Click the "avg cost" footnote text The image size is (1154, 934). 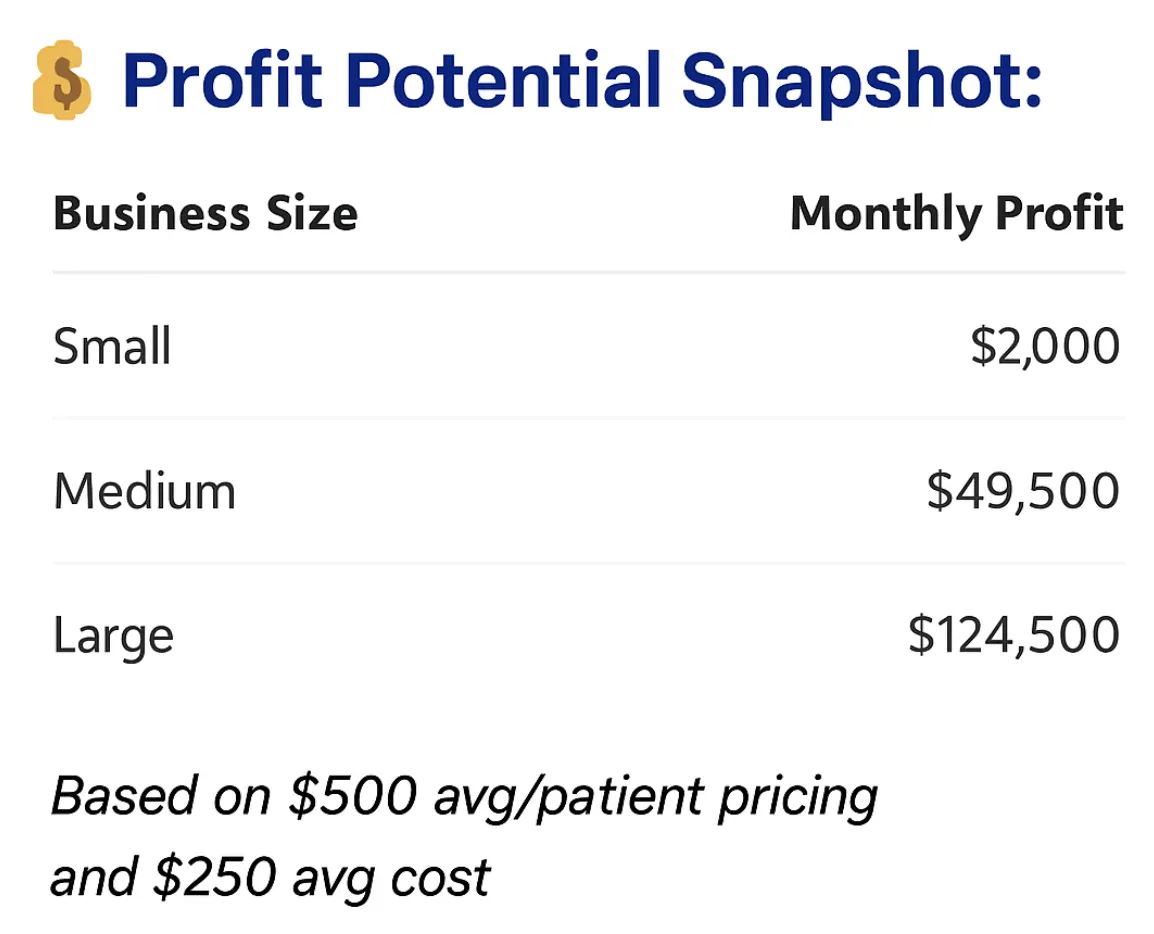pos(391,878)
